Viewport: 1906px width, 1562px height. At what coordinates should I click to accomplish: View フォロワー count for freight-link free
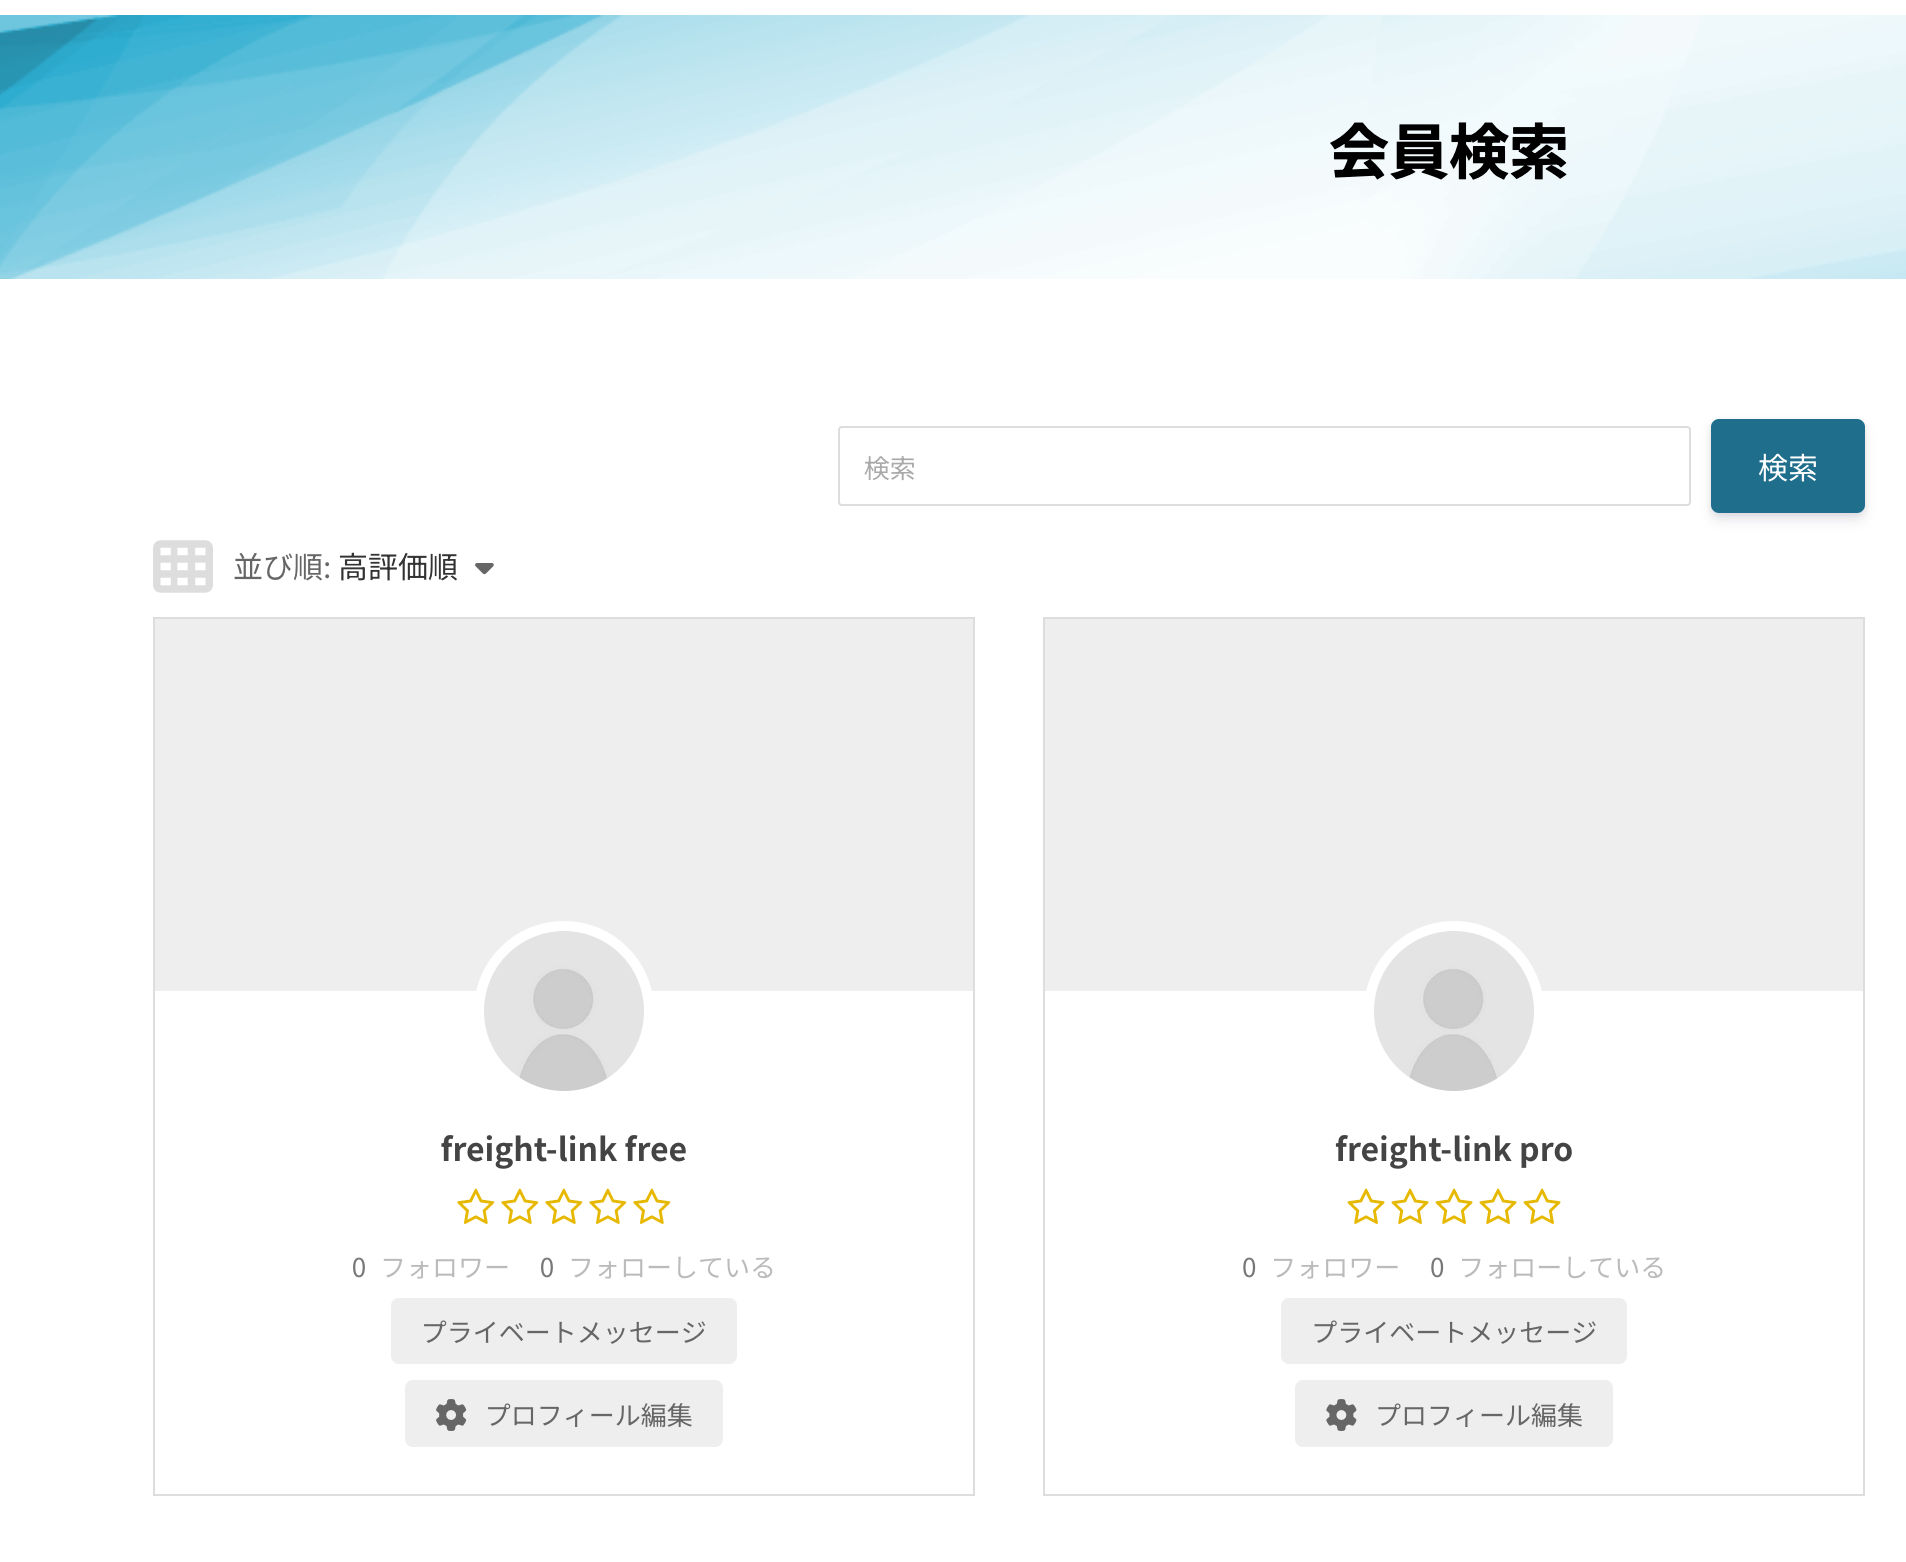pos(431,1268)
